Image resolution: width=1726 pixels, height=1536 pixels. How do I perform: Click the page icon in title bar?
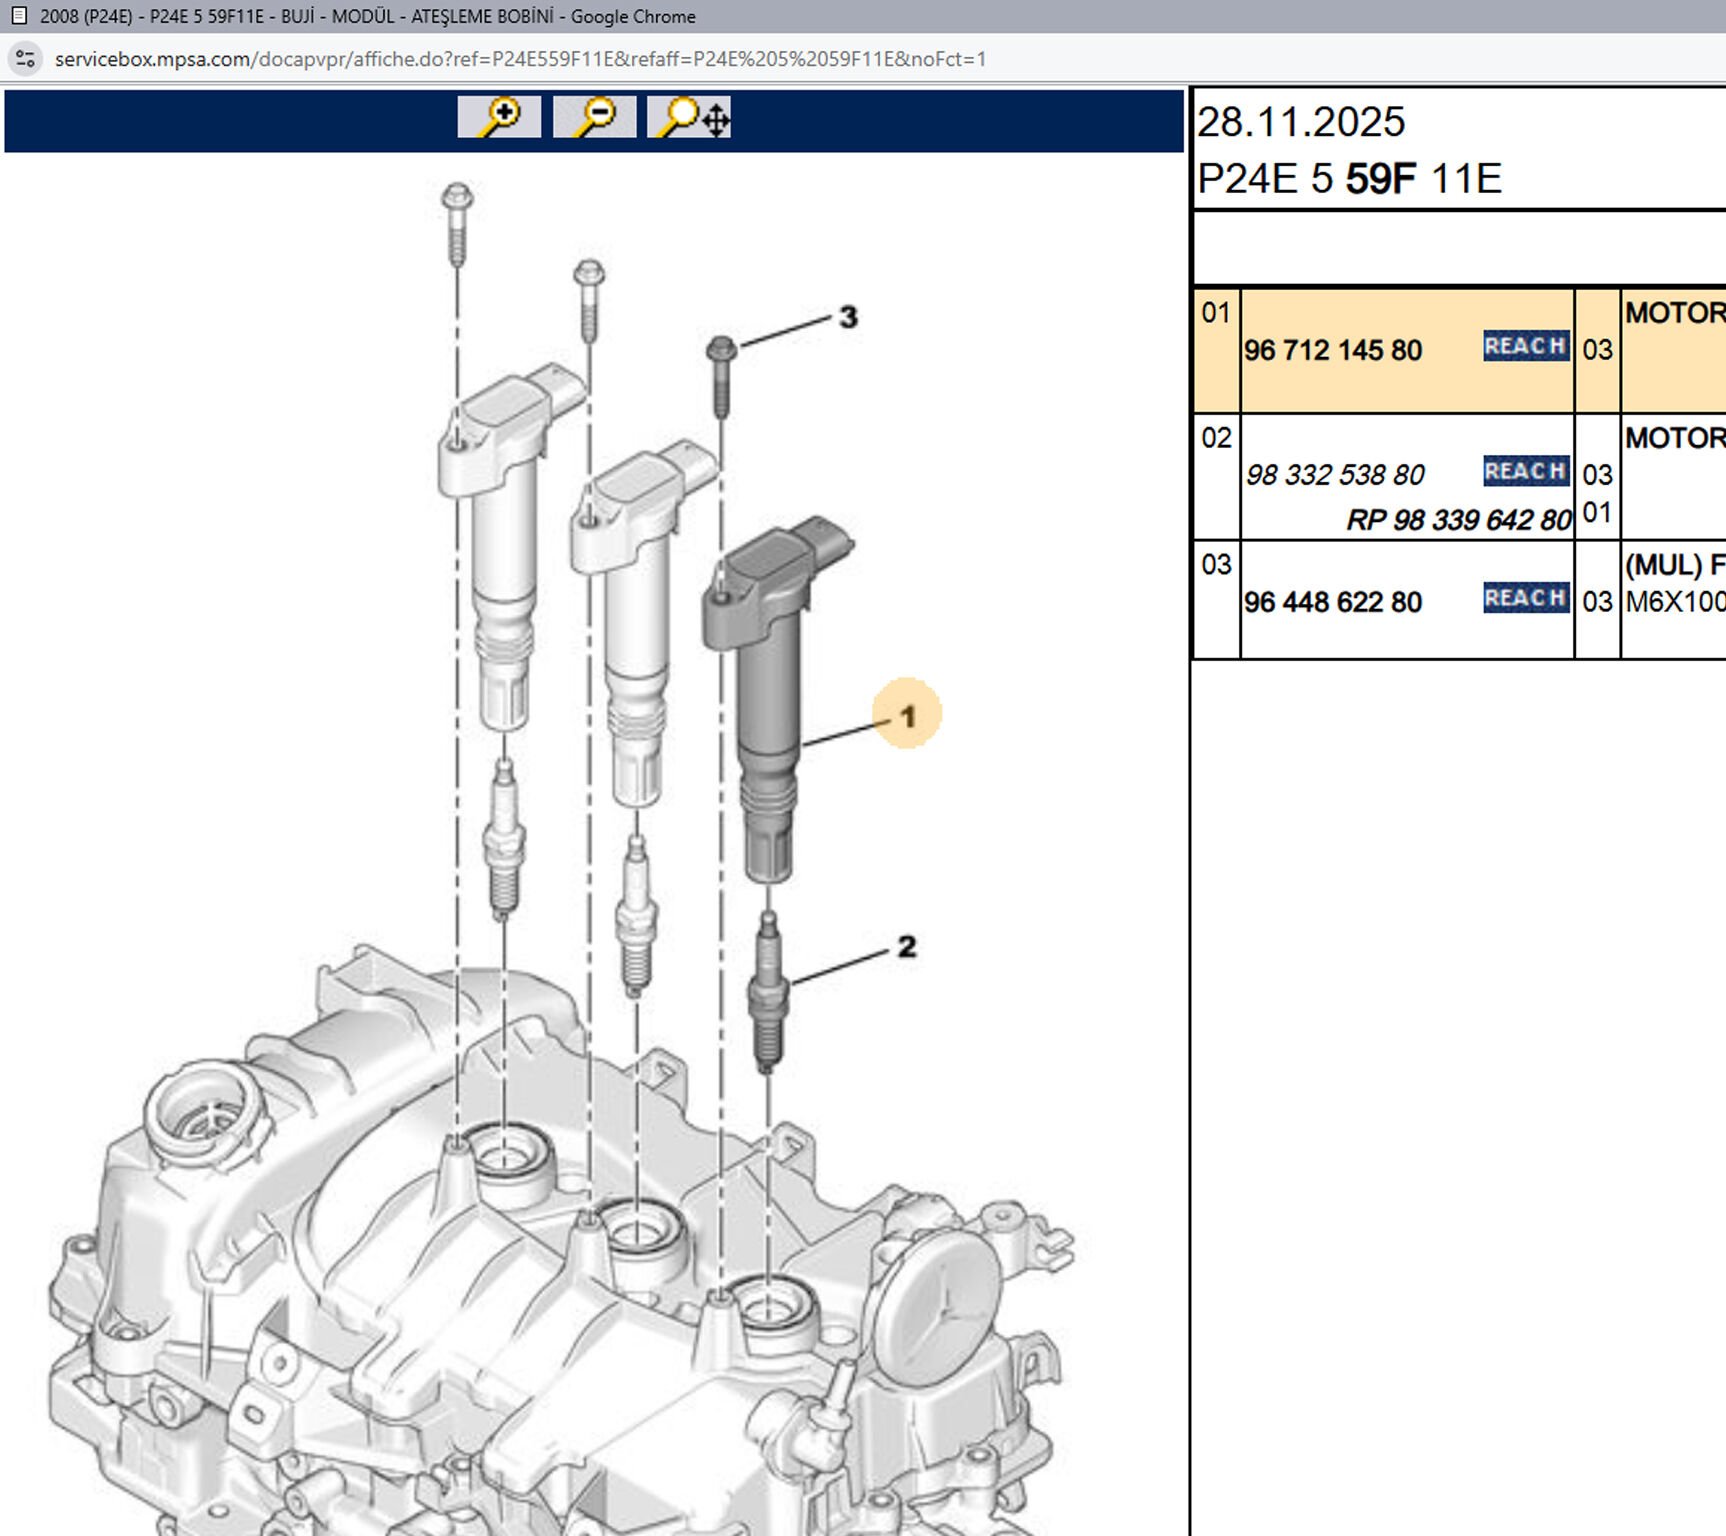[18, 16]
